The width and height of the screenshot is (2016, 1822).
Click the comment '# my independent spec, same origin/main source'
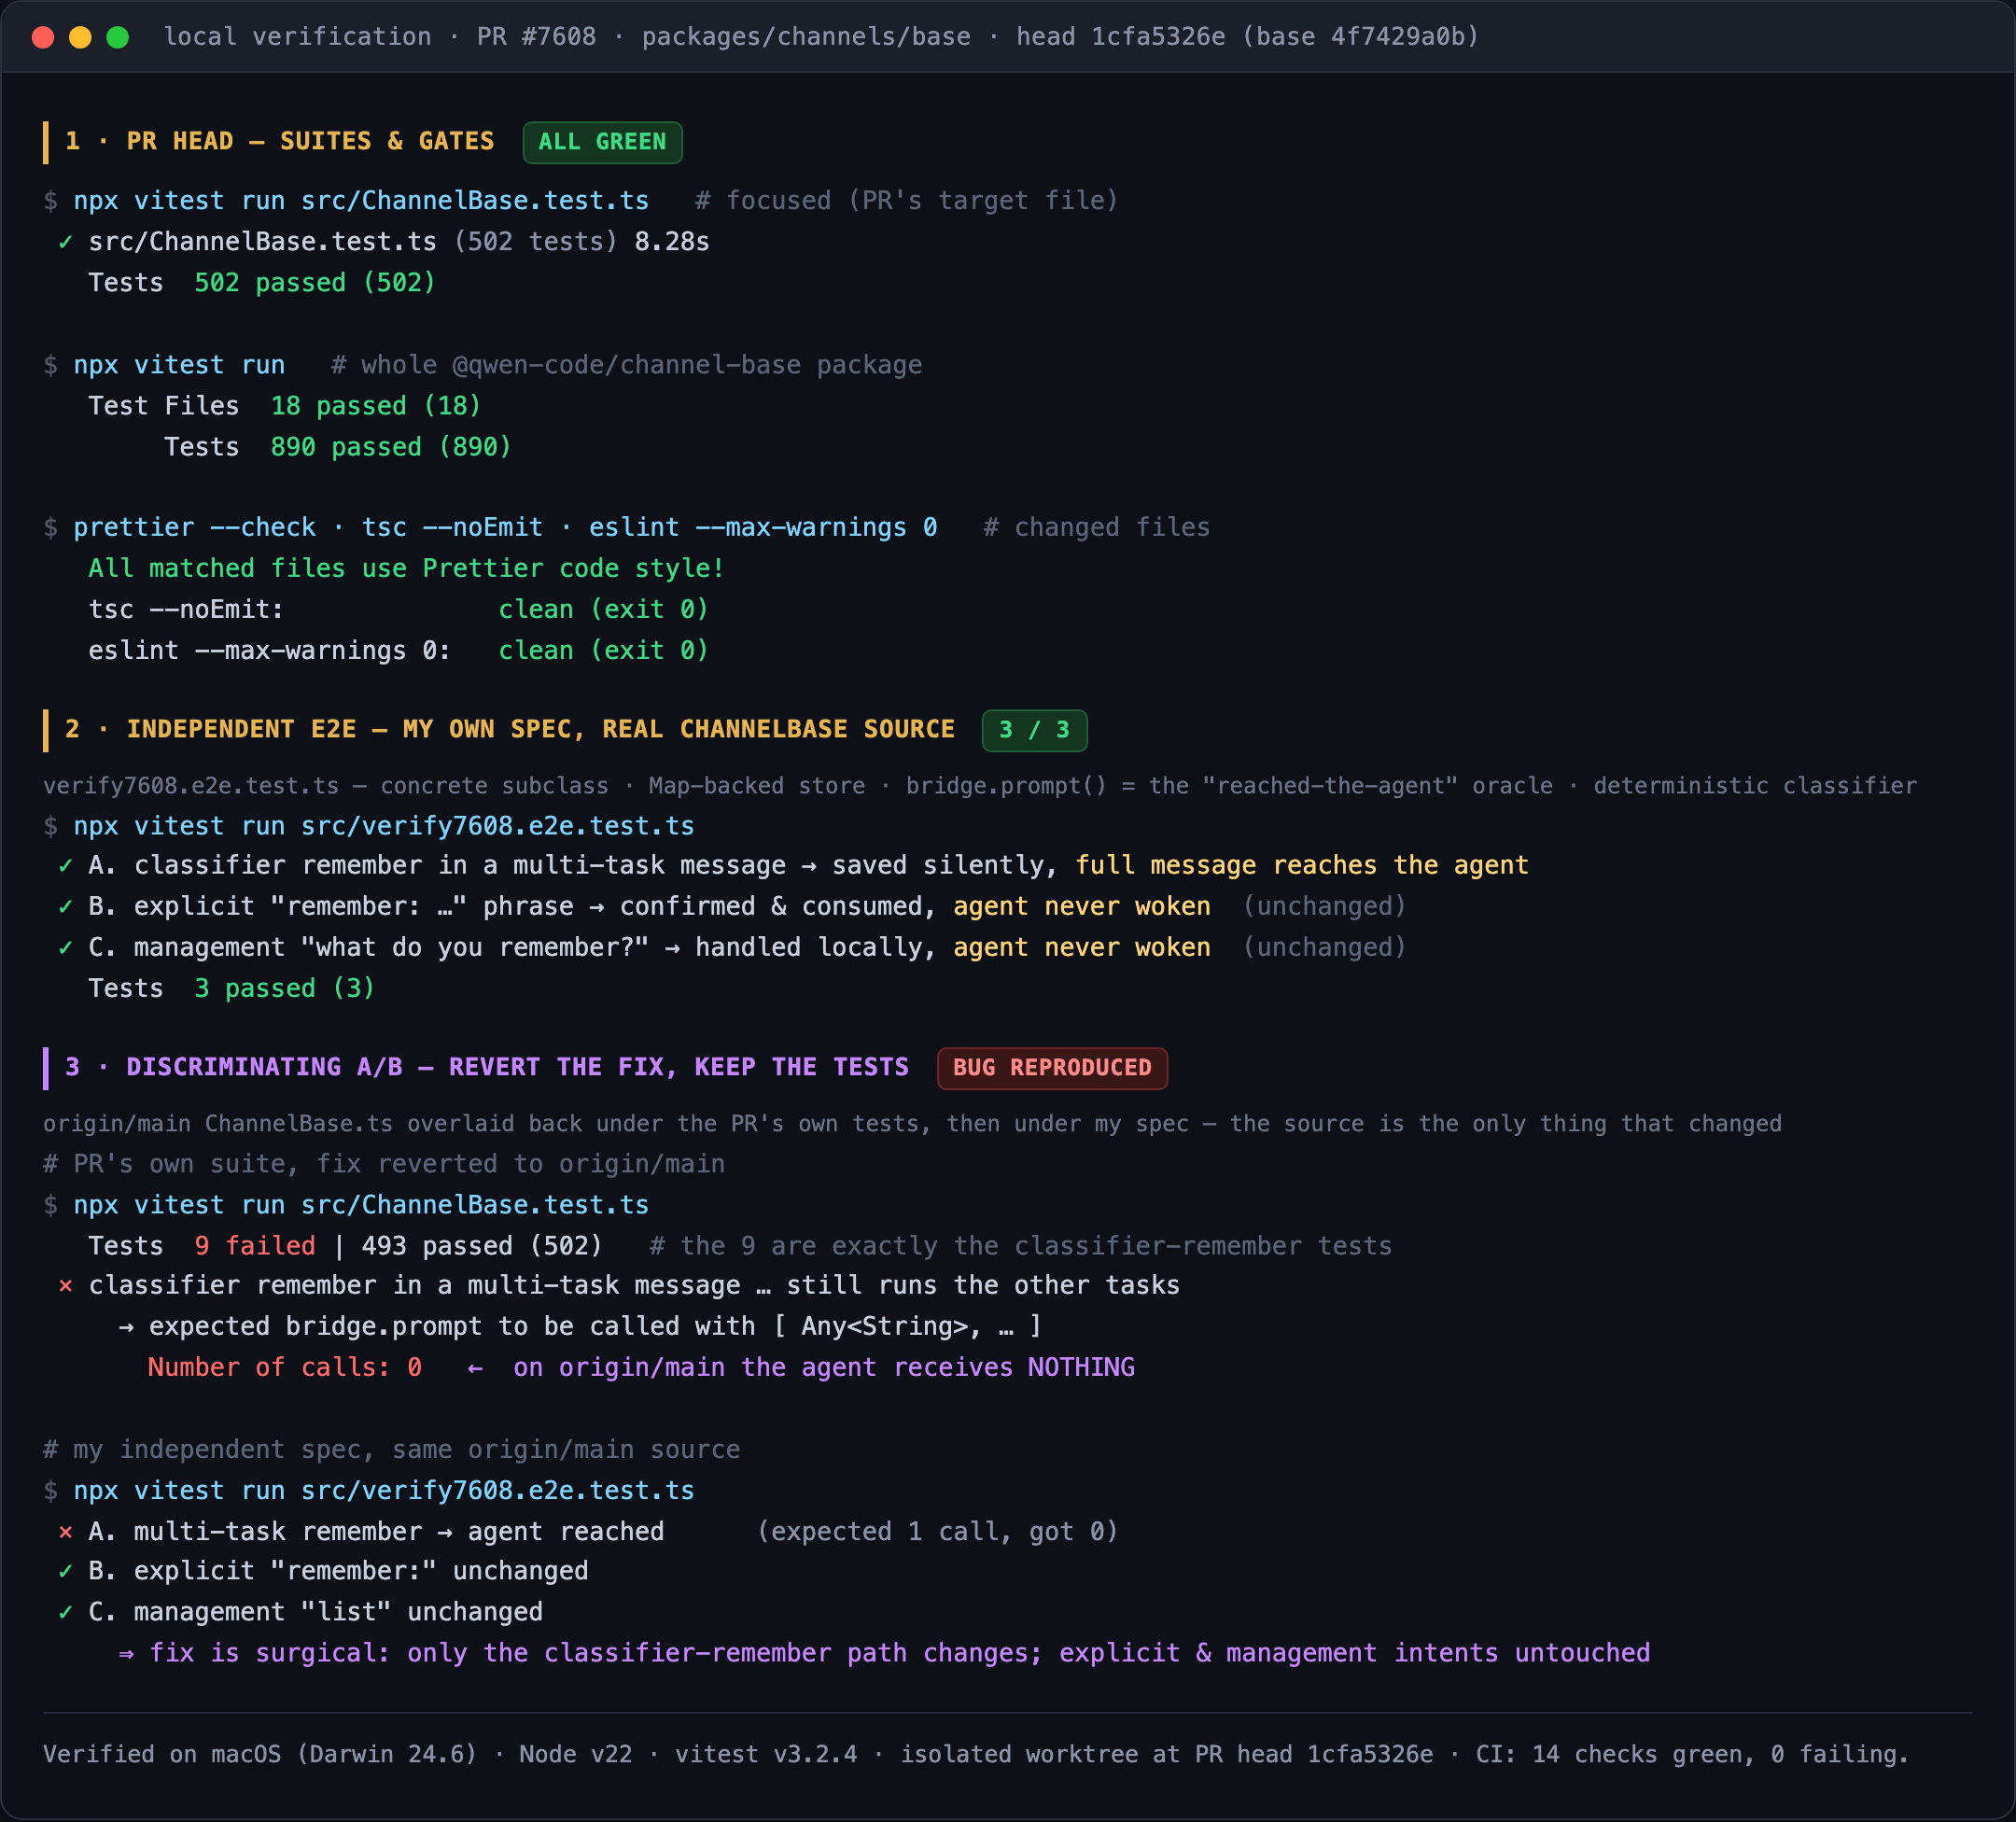click(x=392, y=1450)
